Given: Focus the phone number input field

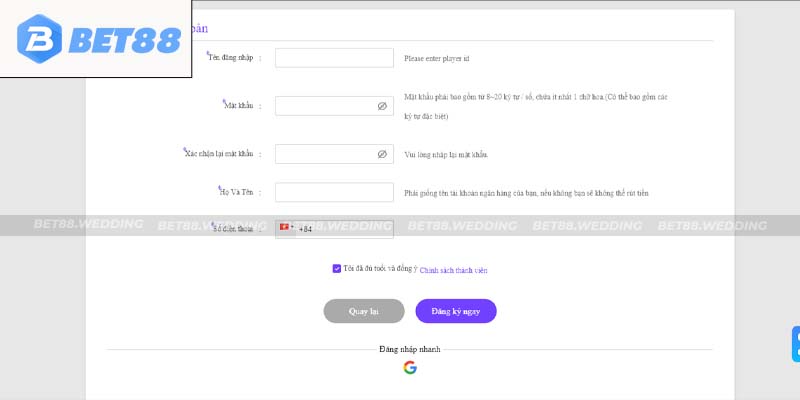Looking at the screenshot, I should click(334, 229).
